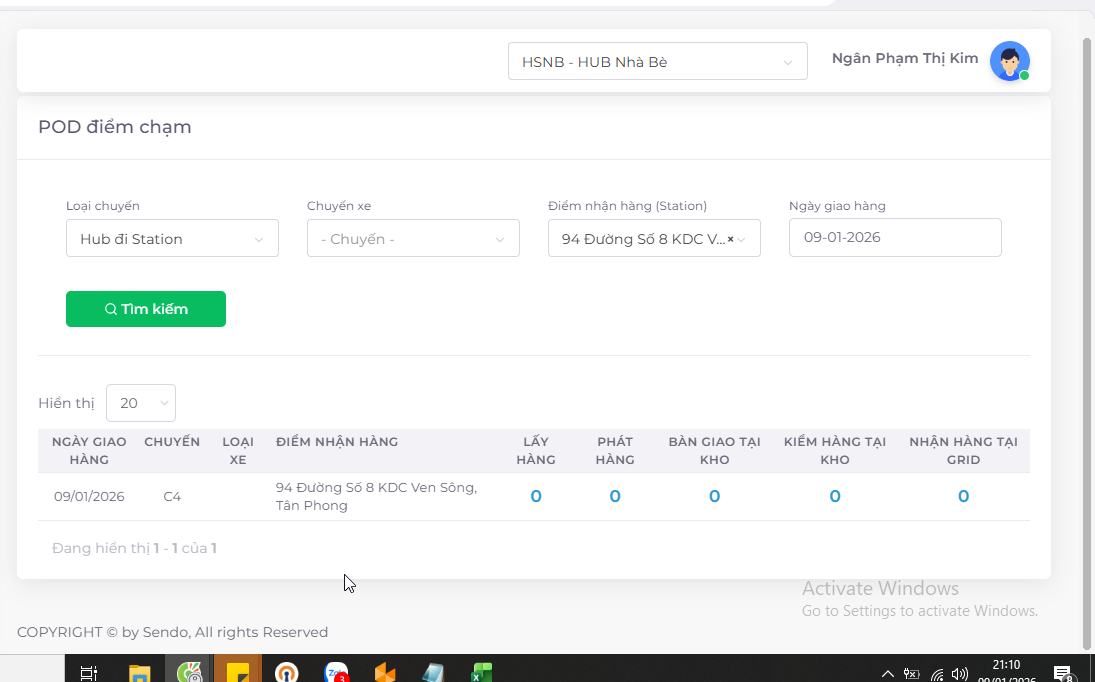
Task: Click the Đang hiển thị 1 - 1 của 1 text
Action: 134,548
